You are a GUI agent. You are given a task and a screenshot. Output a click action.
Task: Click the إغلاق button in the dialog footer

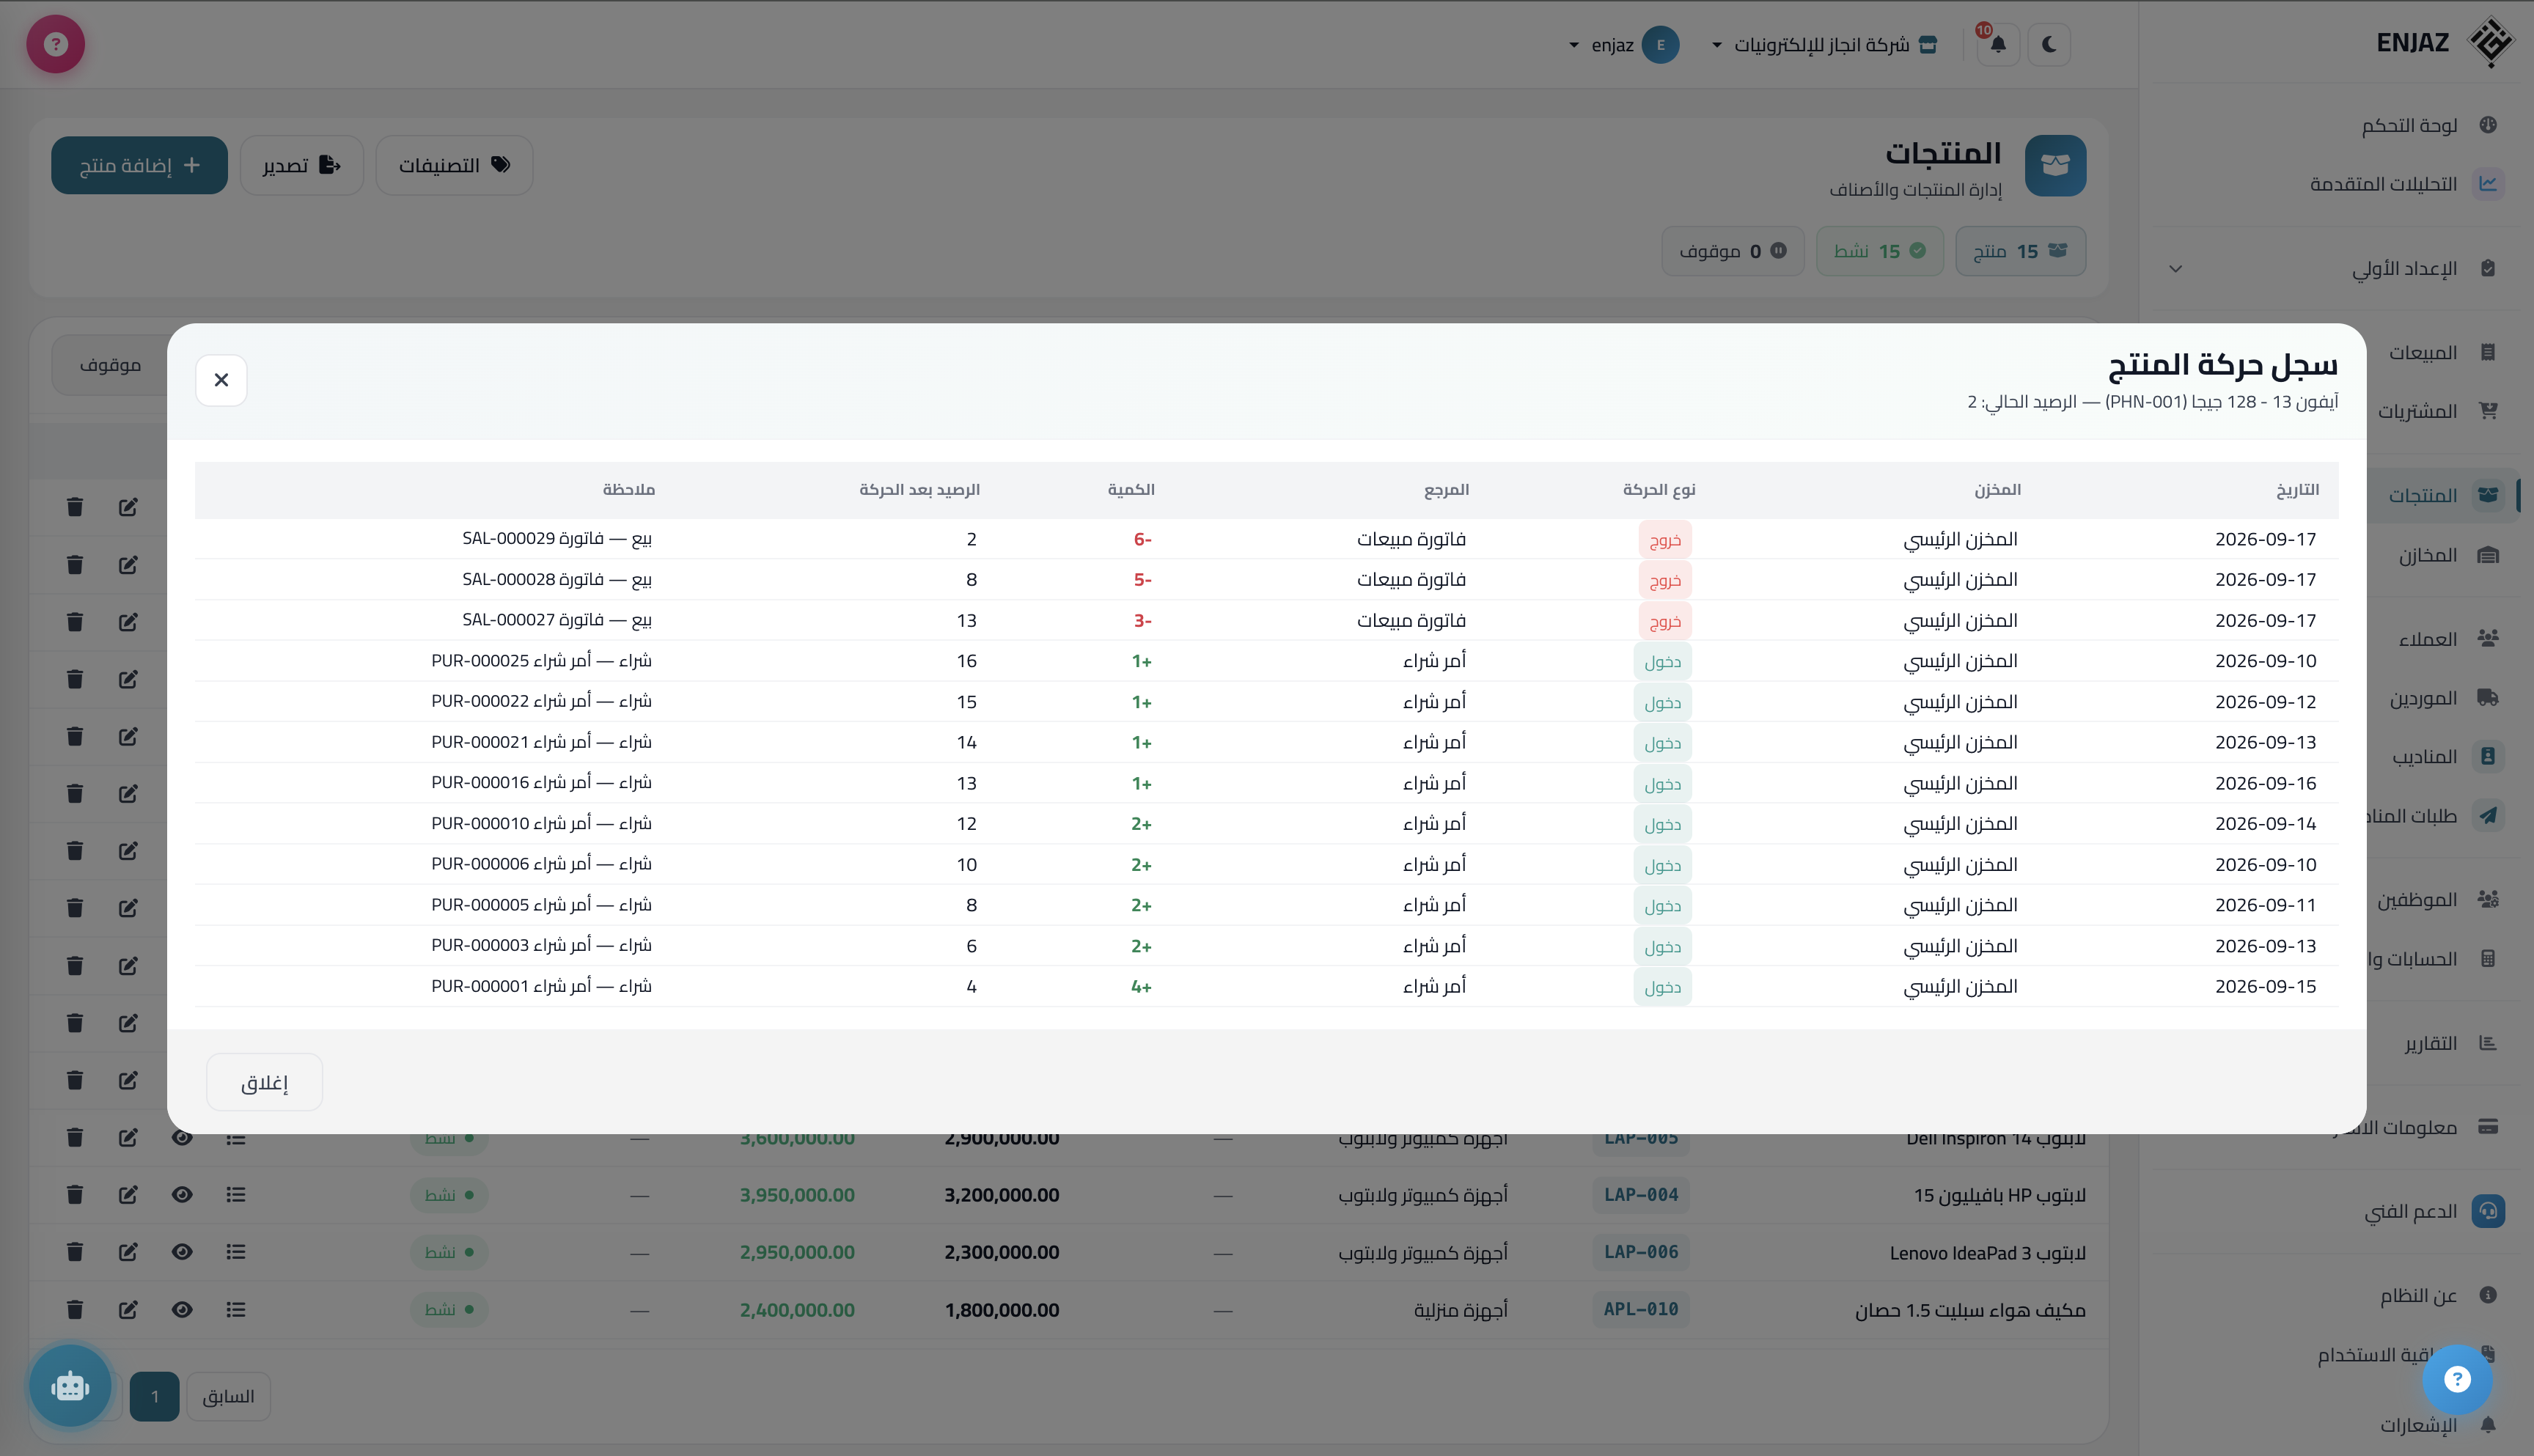(264, 1082)
